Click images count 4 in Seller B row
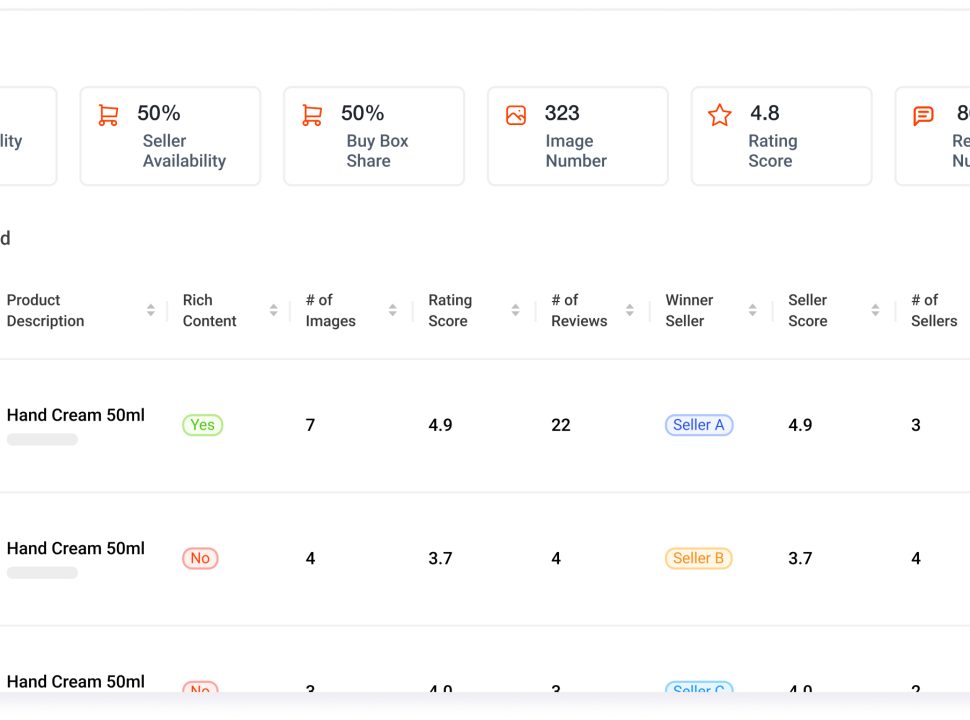 pyautogui.click(x=310, y=559)
